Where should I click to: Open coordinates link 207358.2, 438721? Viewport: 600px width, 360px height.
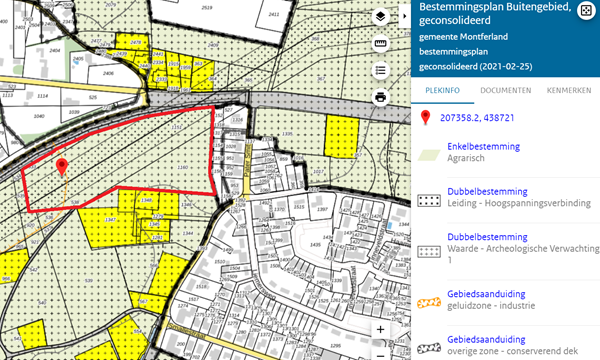pos(477,118)
